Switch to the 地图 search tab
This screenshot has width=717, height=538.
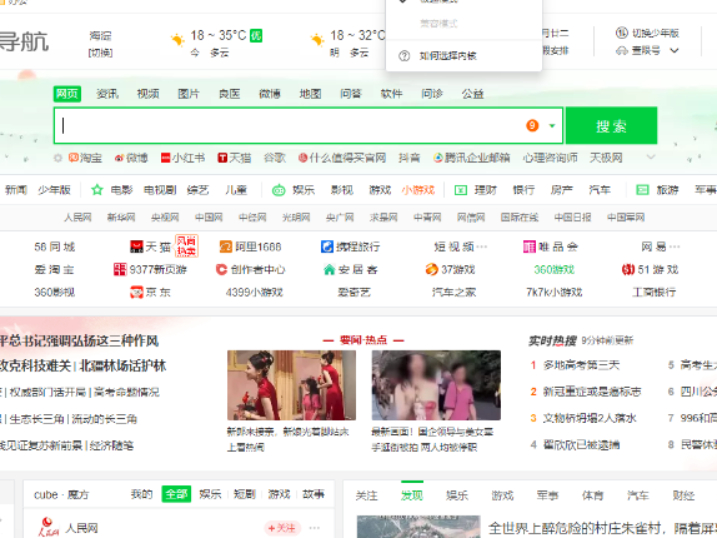pyautogui.click(x=310, y=94)
